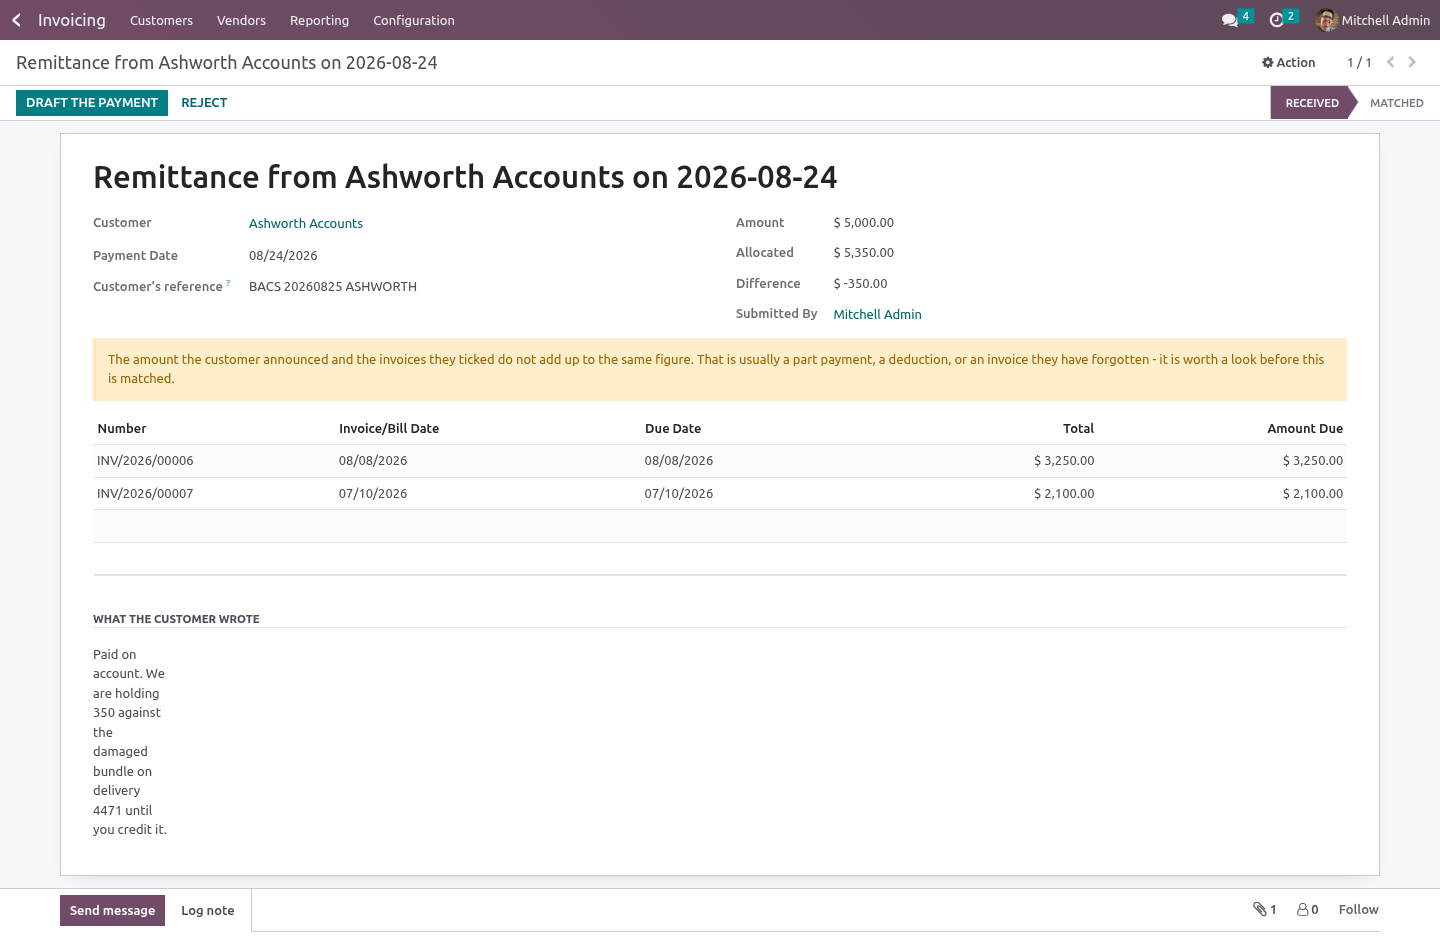This screenshot has width=1440, height=940.
Task: Open Ashworth Accounts customer link
Action: (x=306, y=224)
